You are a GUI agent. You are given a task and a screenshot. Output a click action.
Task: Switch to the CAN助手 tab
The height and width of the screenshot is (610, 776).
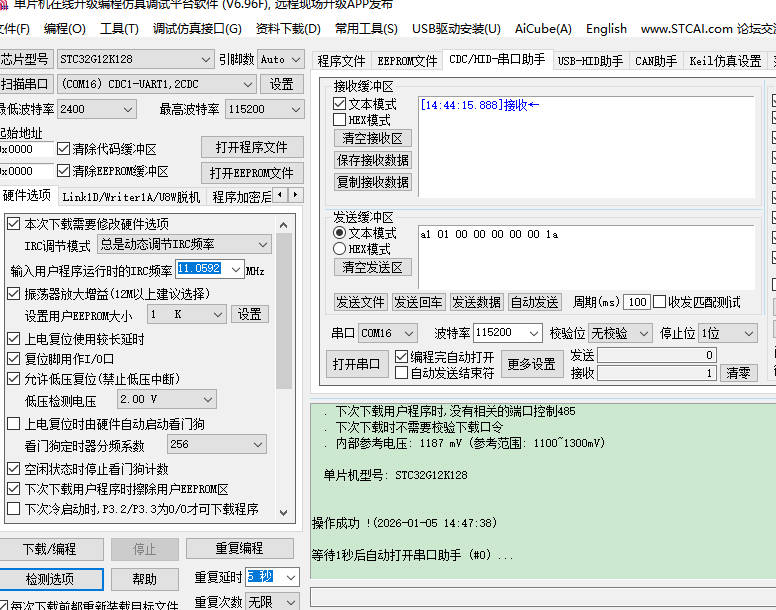(656, 62)
